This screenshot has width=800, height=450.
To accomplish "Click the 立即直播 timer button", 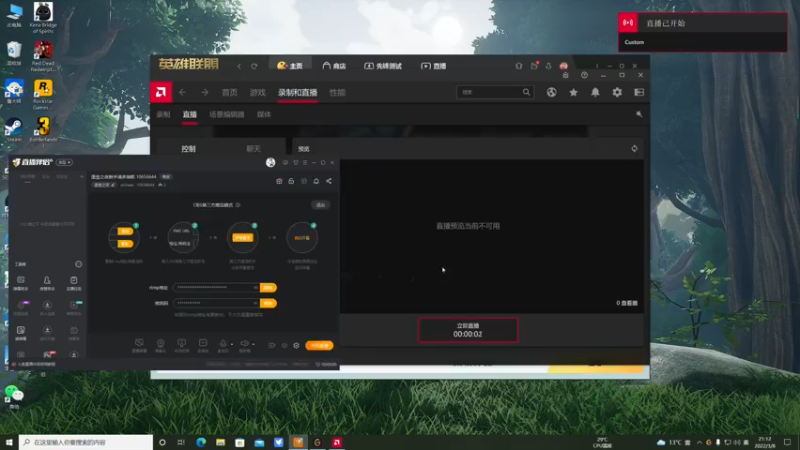I will coord(468,330).
